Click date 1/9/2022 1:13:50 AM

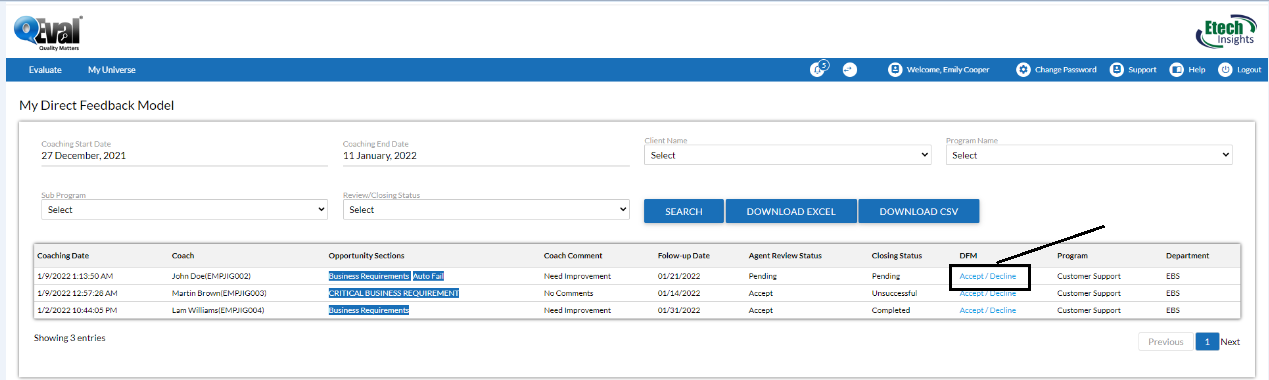tap(76, 276)
